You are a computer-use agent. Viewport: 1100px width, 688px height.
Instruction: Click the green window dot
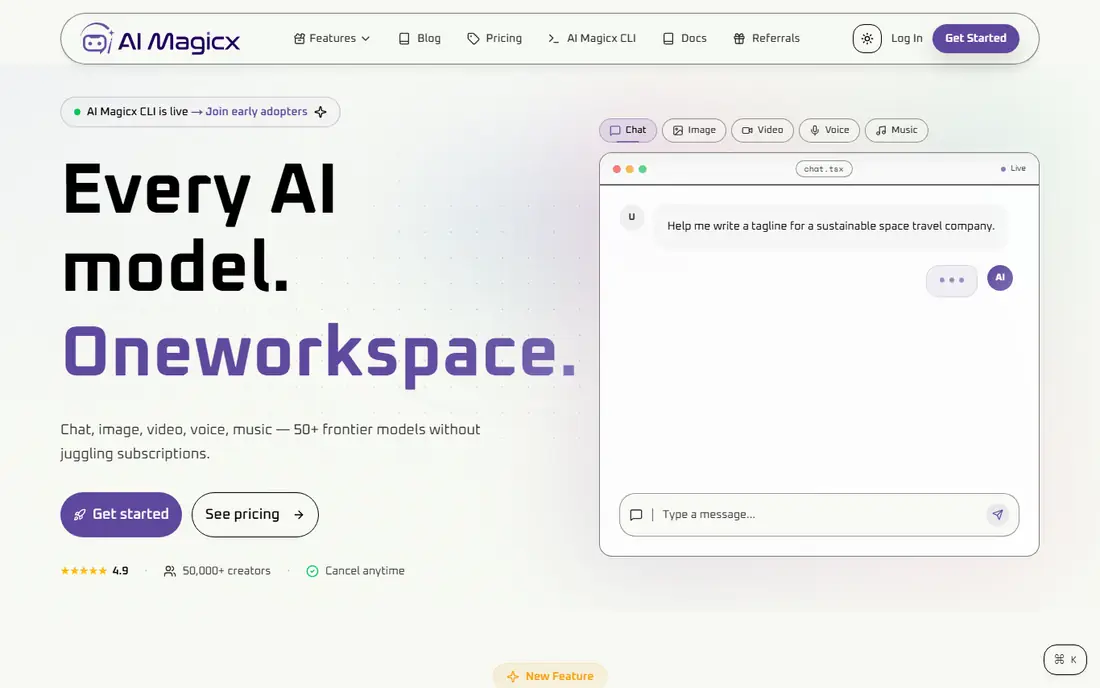coord(642,169)
